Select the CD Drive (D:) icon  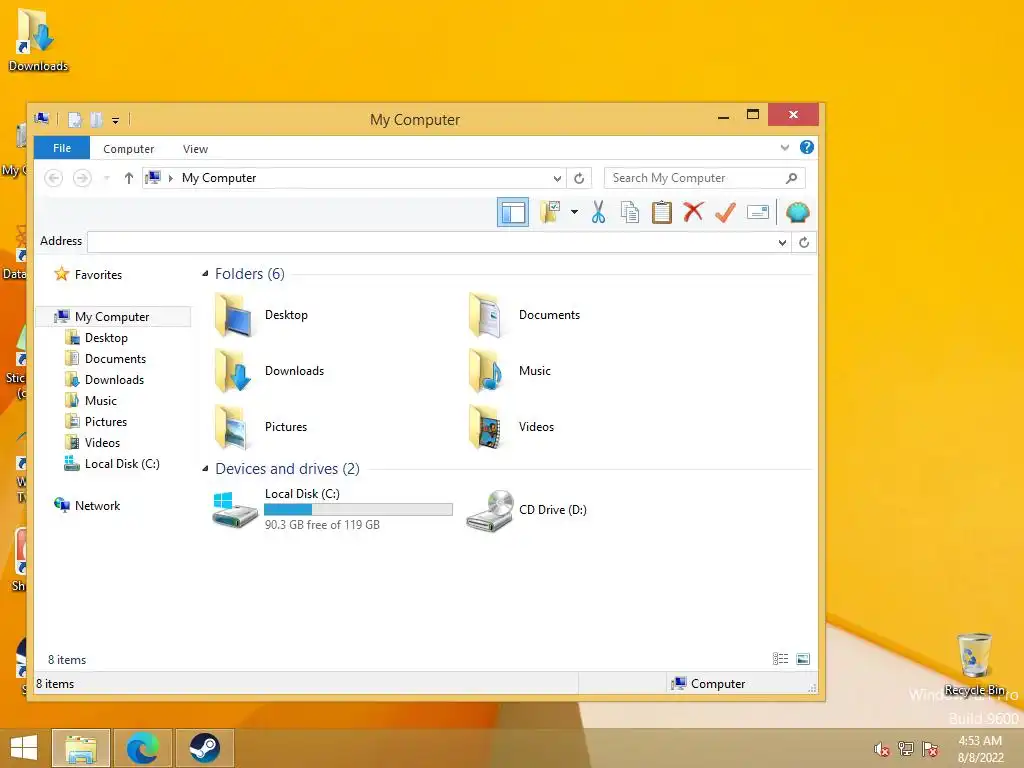tap(490, 510)
